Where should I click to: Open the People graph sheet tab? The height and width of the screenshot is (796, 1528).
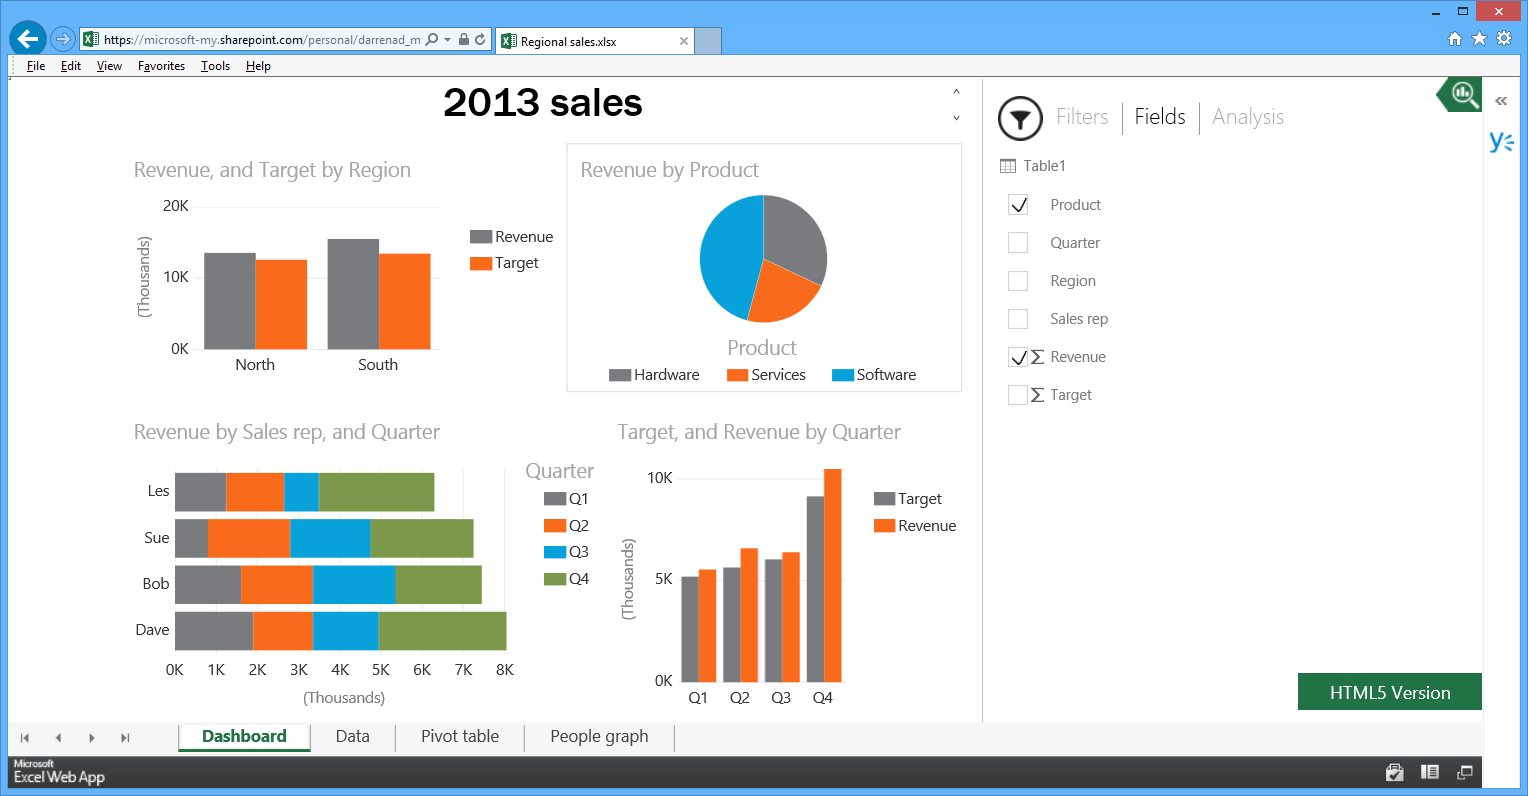tap(599, 737)
